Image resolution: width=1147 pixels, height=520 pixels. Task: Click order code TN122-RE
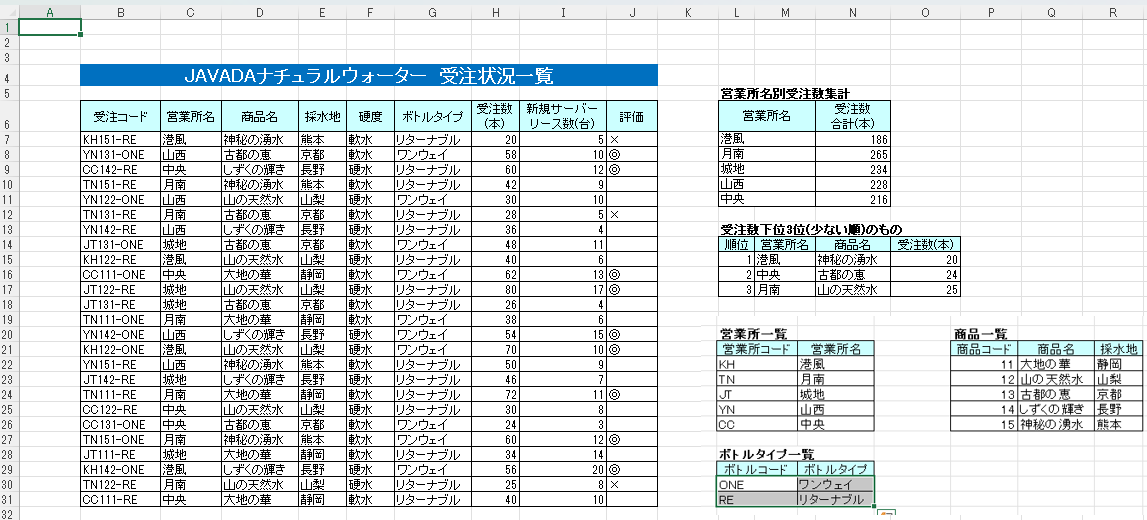click(121, 484)
